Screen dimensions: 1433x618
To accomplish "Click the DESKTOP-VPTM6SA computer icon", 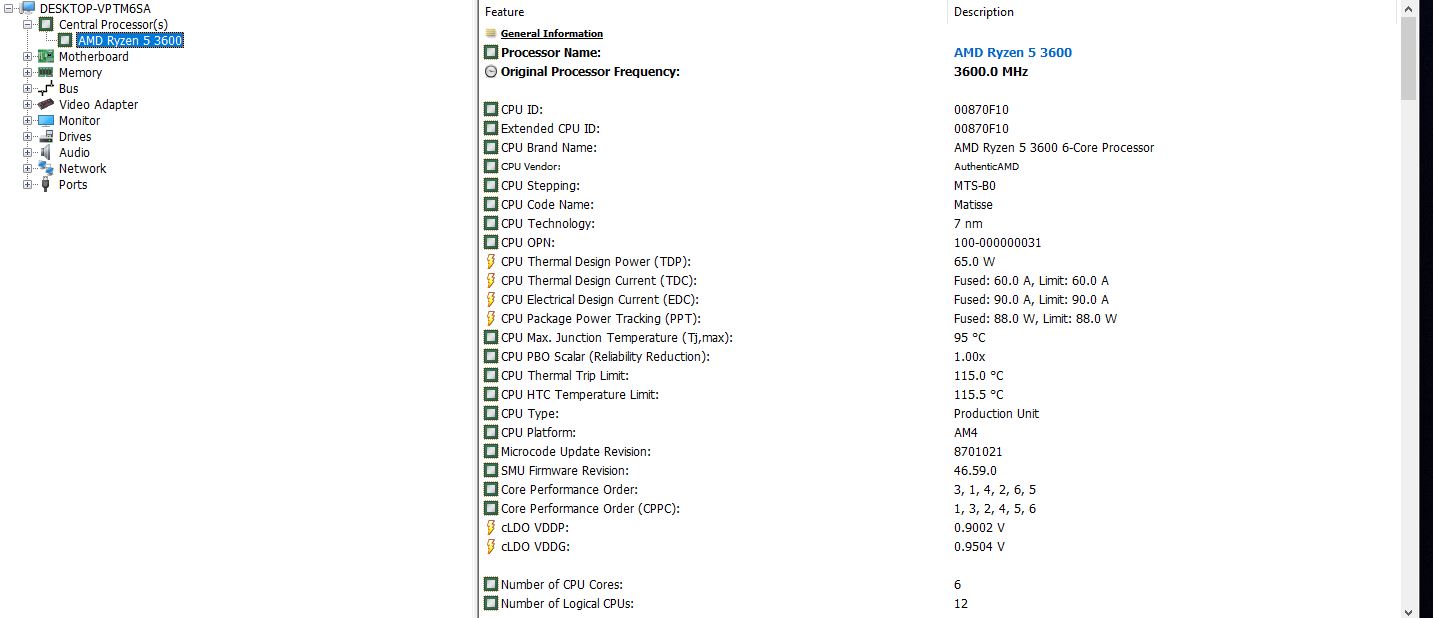I will [x=27, y=8].
